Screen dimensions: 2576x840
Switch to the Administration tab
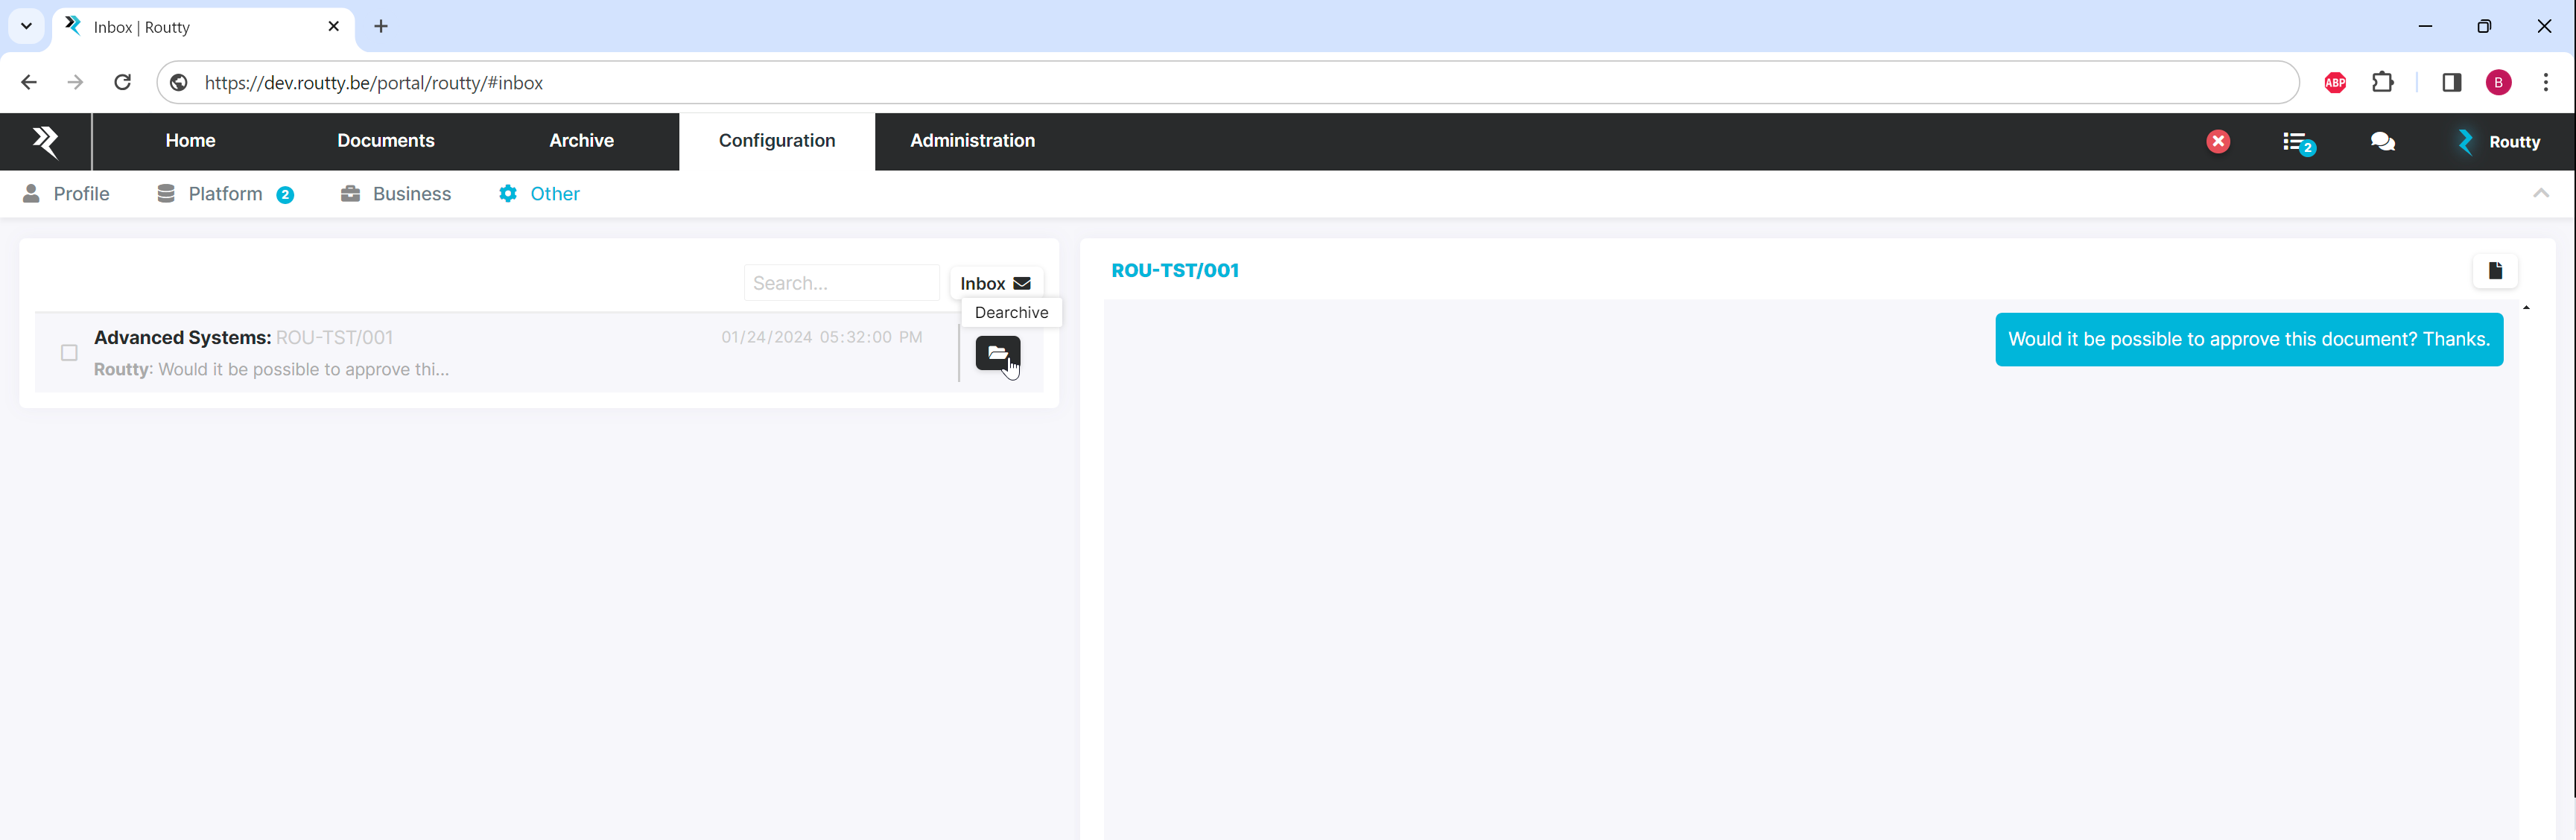(971, 141)
